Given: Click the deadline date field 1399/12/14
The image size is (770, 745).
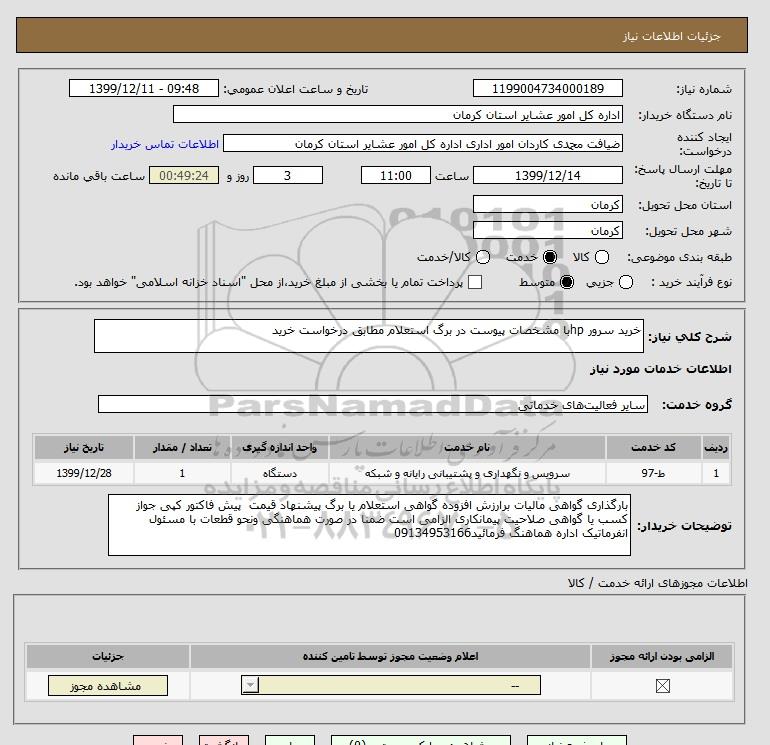Looking at the screenshot, I should (548, 175).
